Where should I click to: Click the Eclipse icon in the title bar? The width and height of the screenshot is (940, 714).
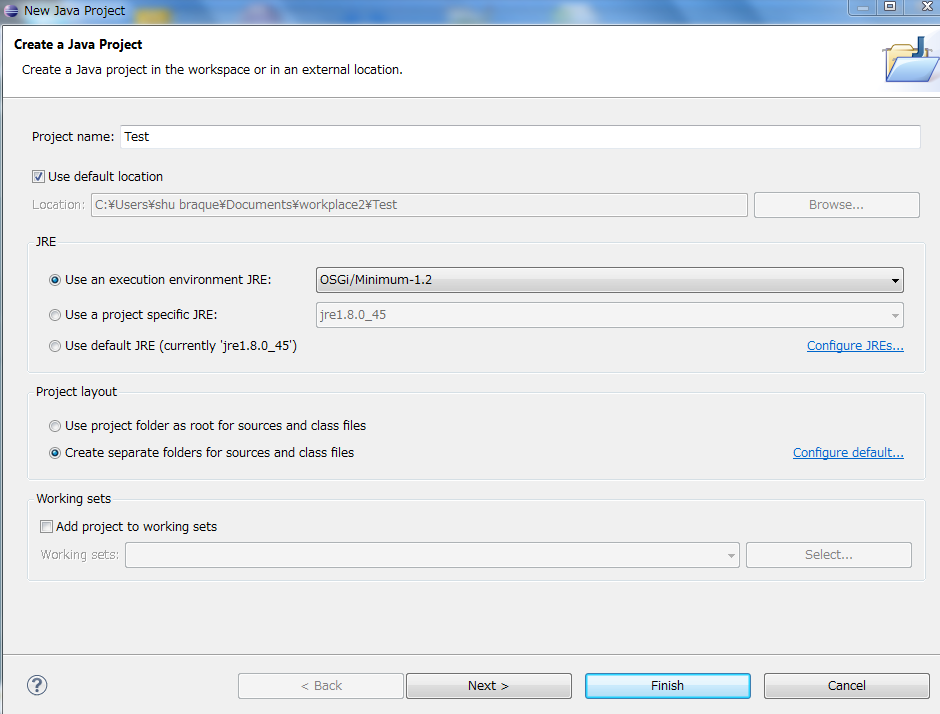[10, 10]
